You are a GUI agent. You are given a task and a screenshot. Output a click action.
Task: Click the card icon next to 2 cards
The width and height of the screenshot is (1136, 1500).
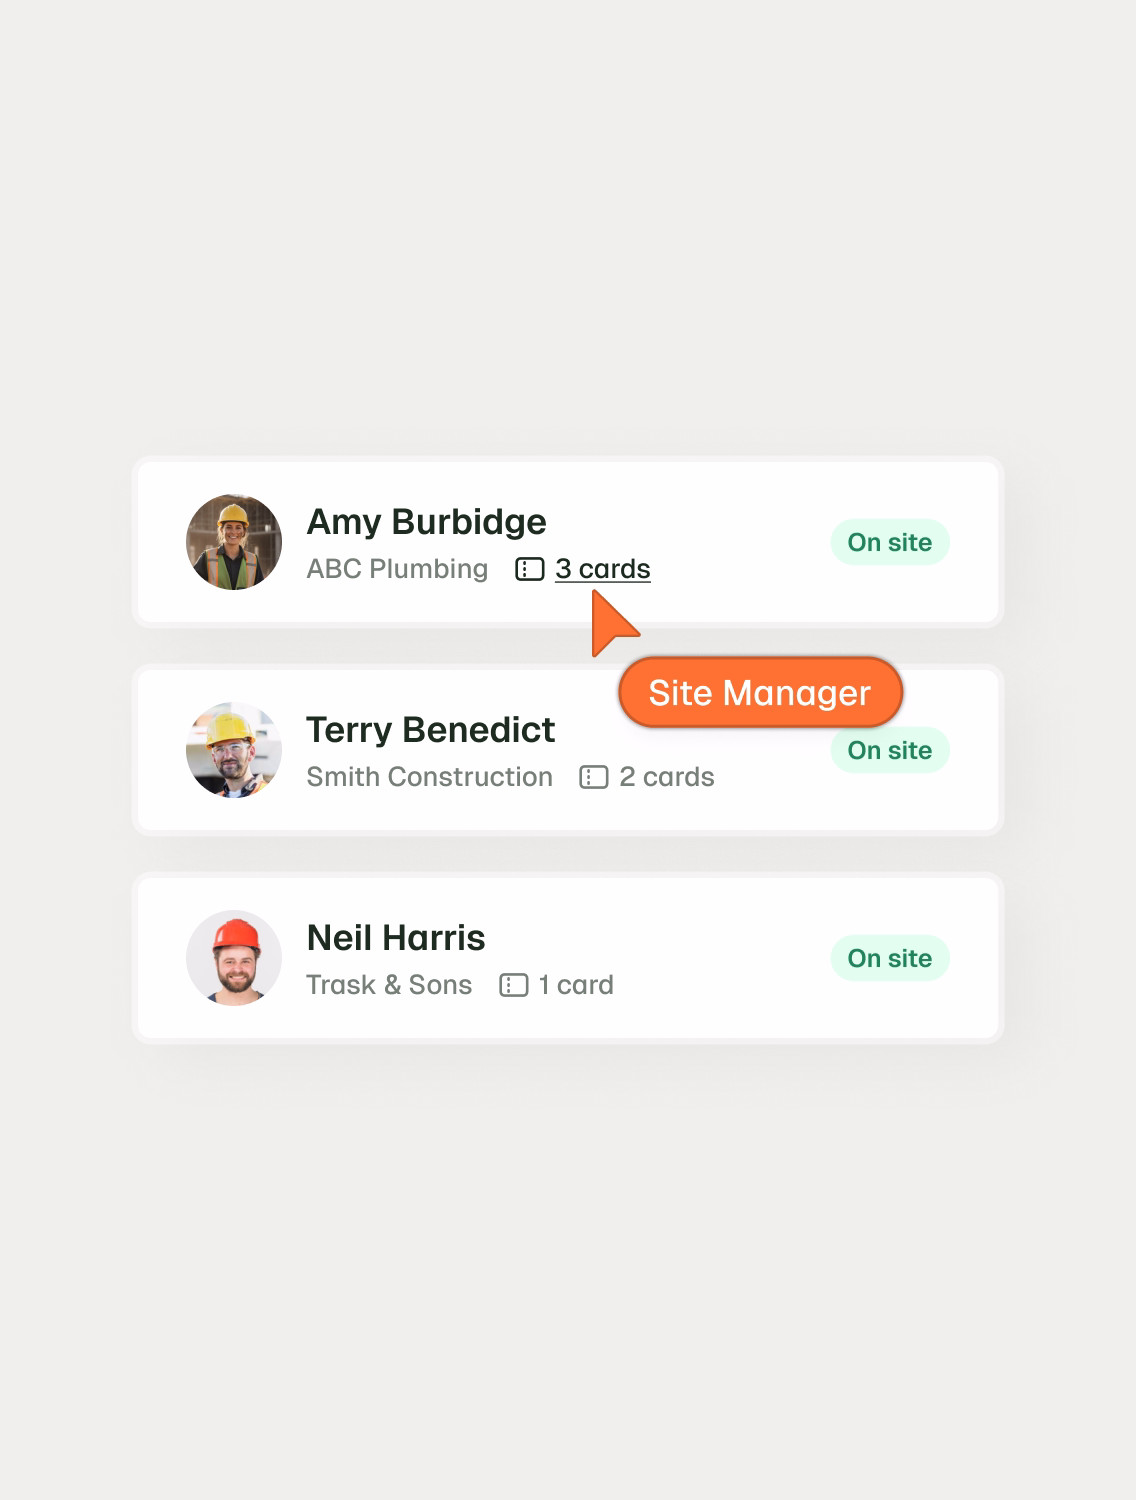click(x=594, y=777)
